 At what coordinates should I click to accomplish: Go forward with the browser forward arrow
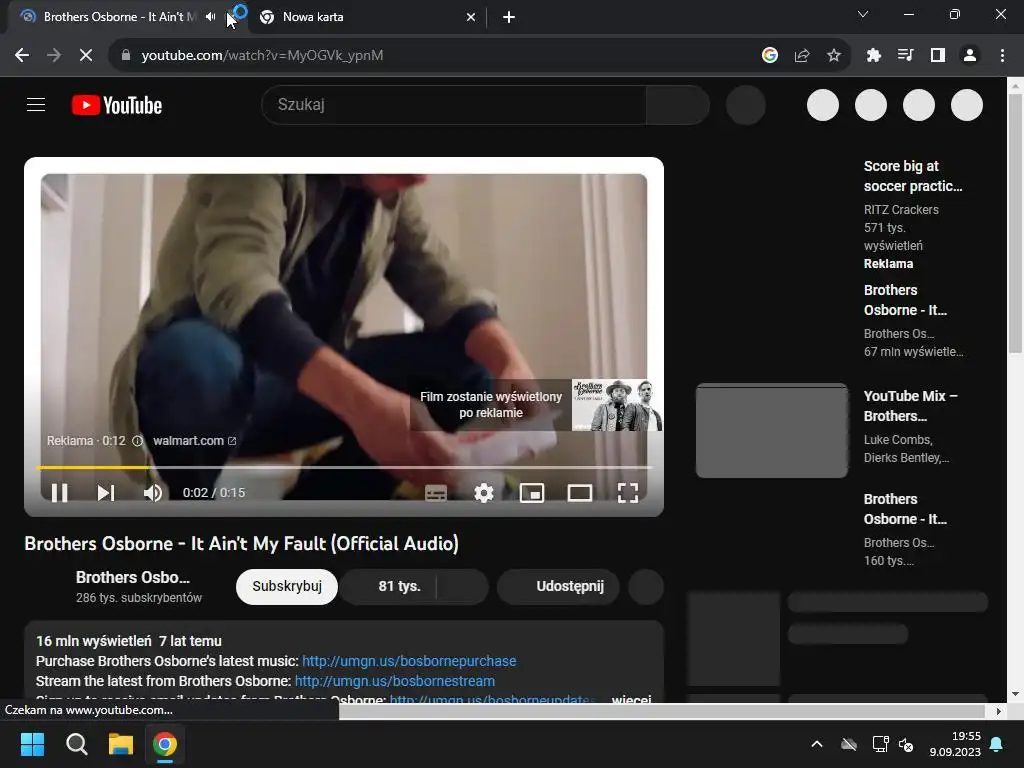point(54,56)
